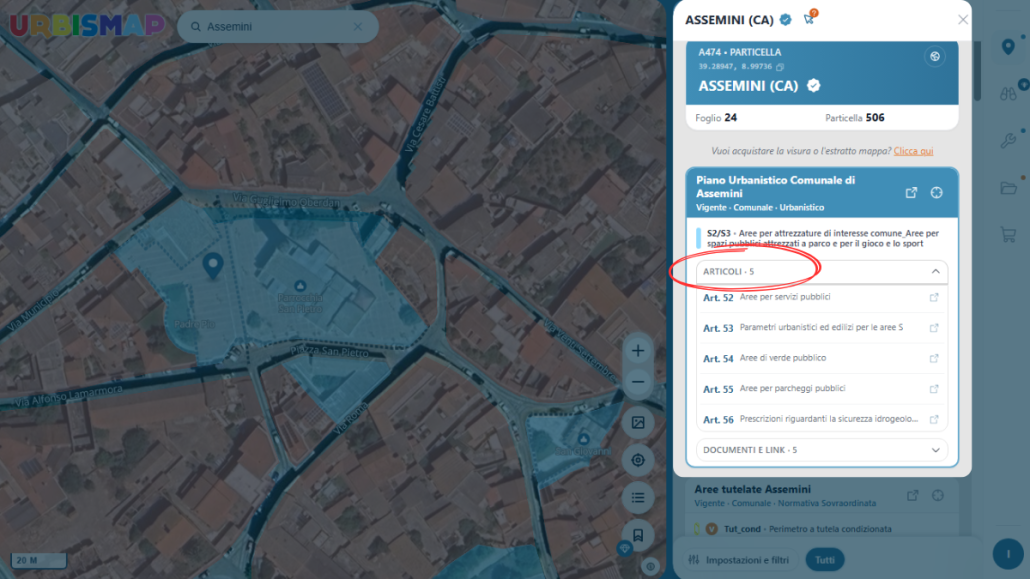Open external link for Art. 54
Screen dimensions: 1030x579
pos(934,358)
